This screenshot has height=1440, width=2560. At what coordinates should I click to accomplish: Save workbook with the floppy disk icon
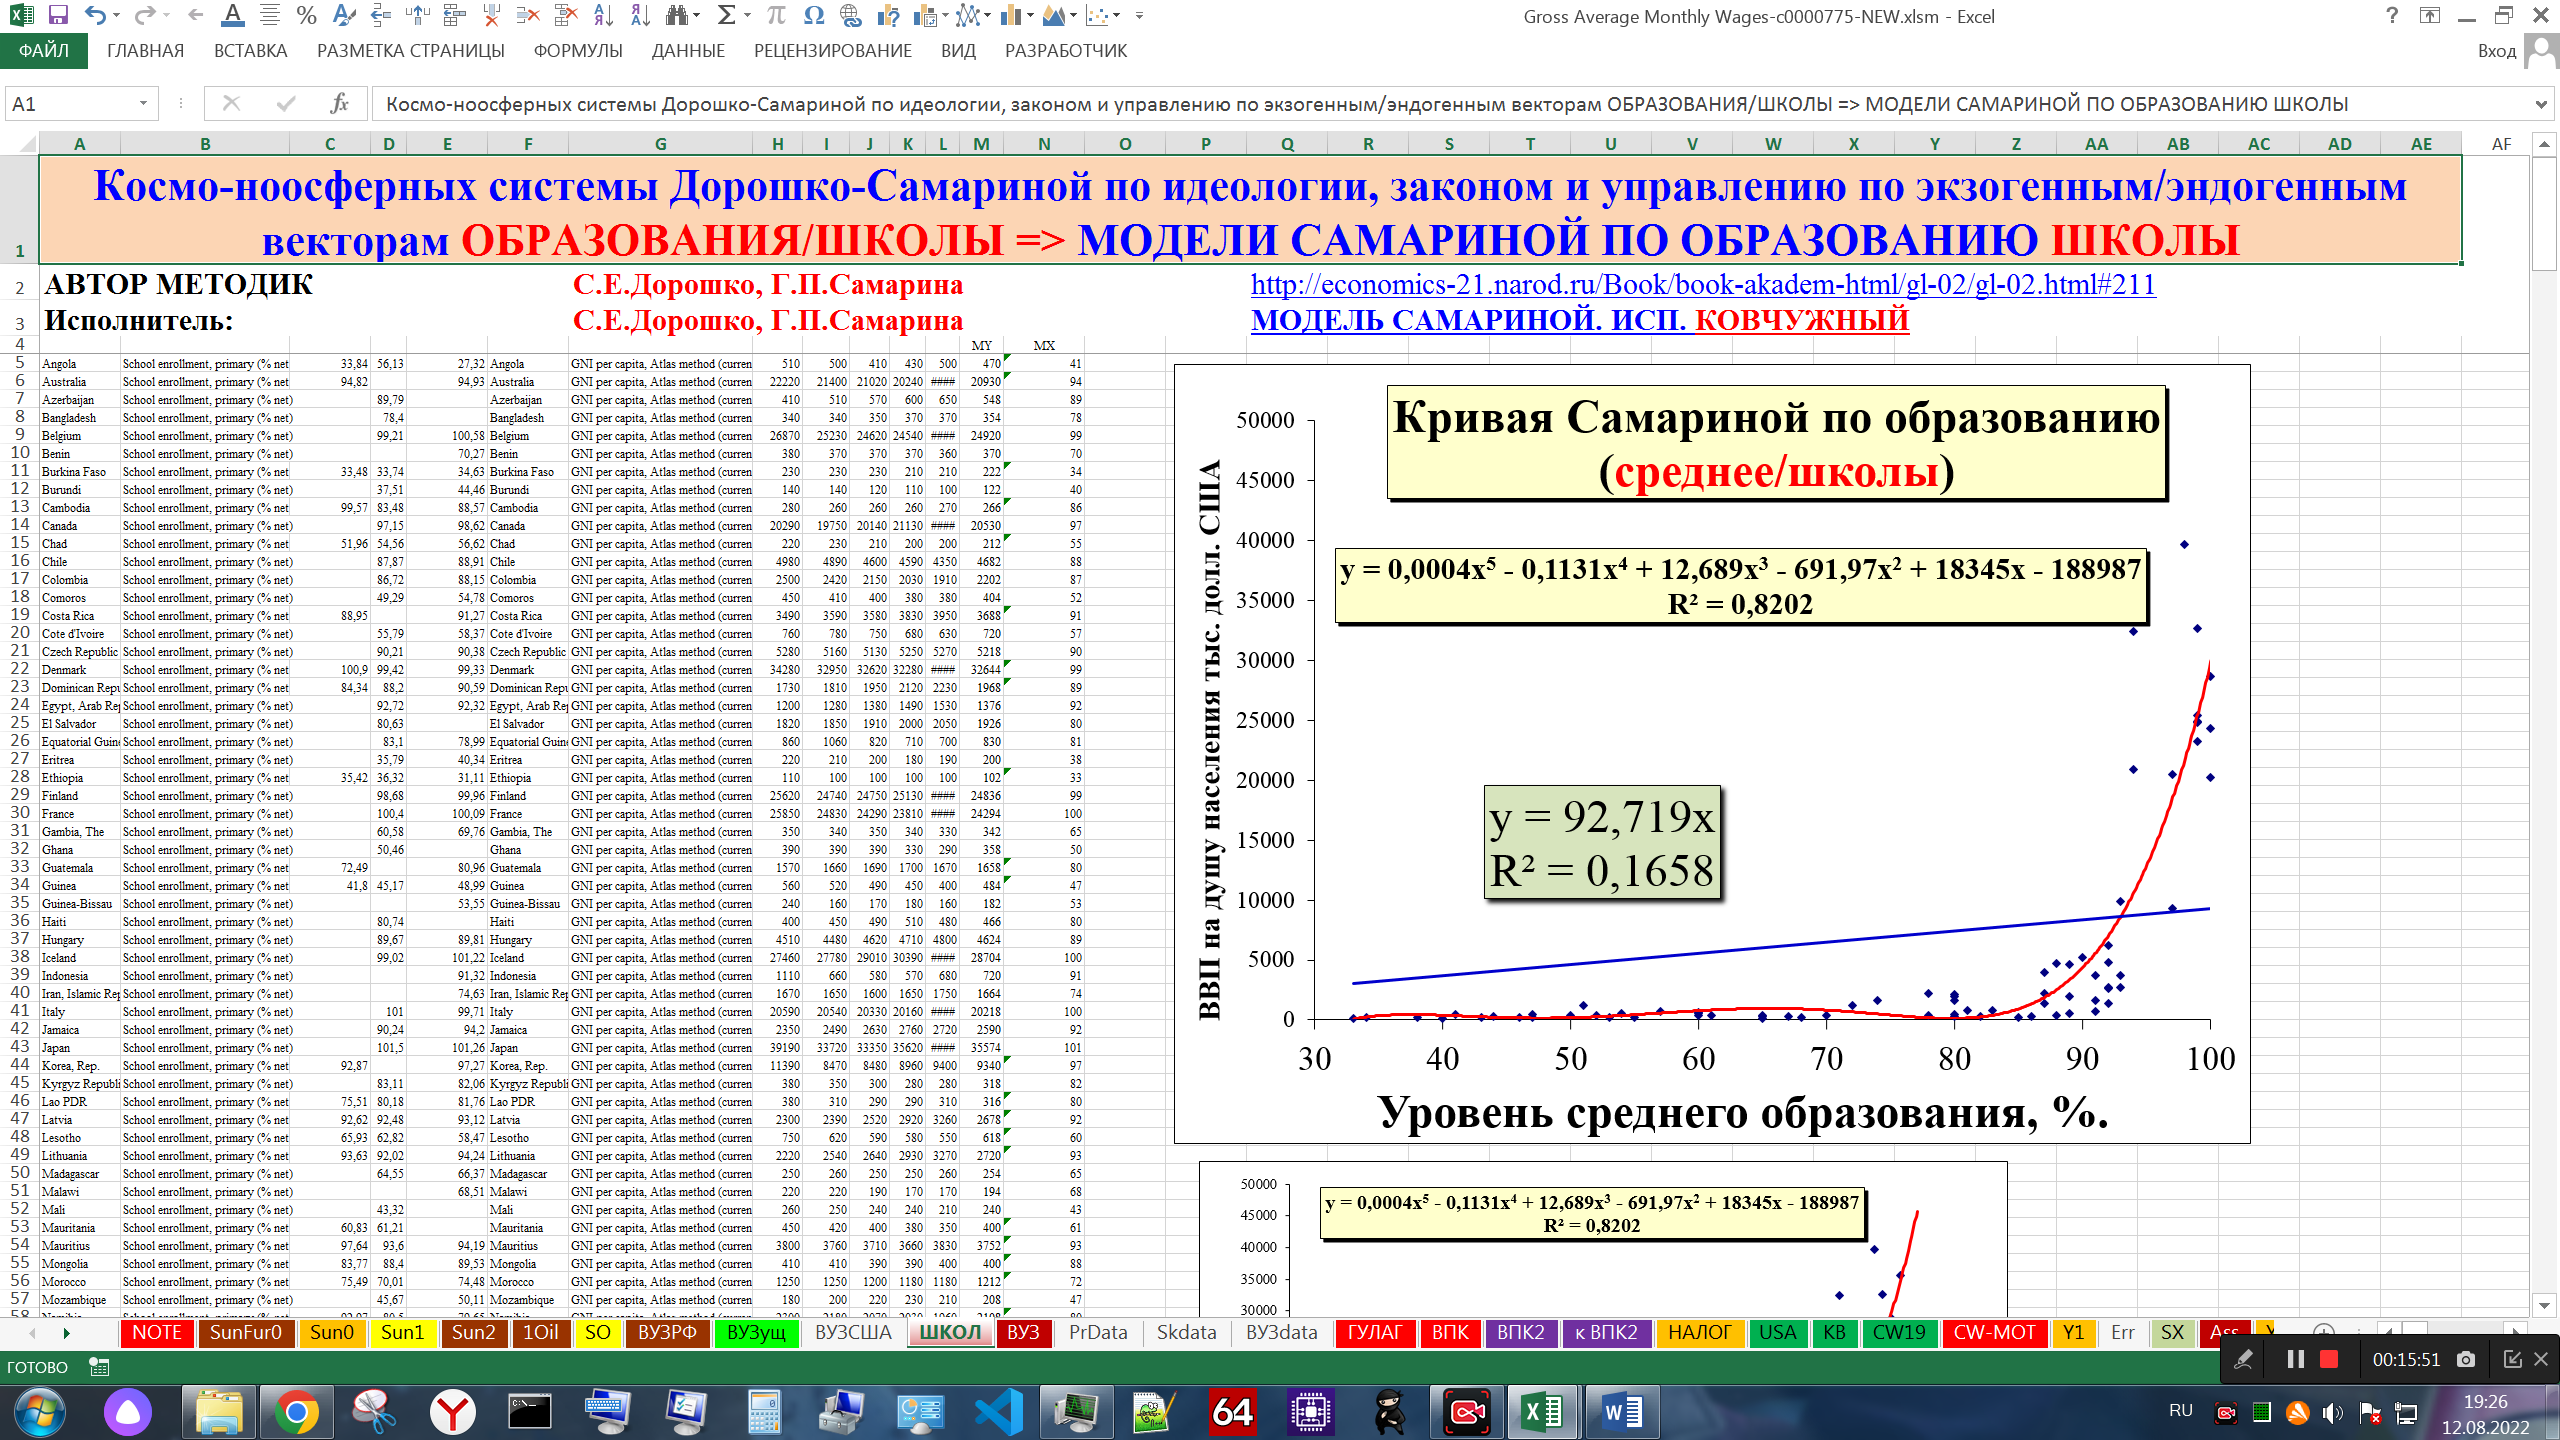pyautogui.click(x=58, y=15)
